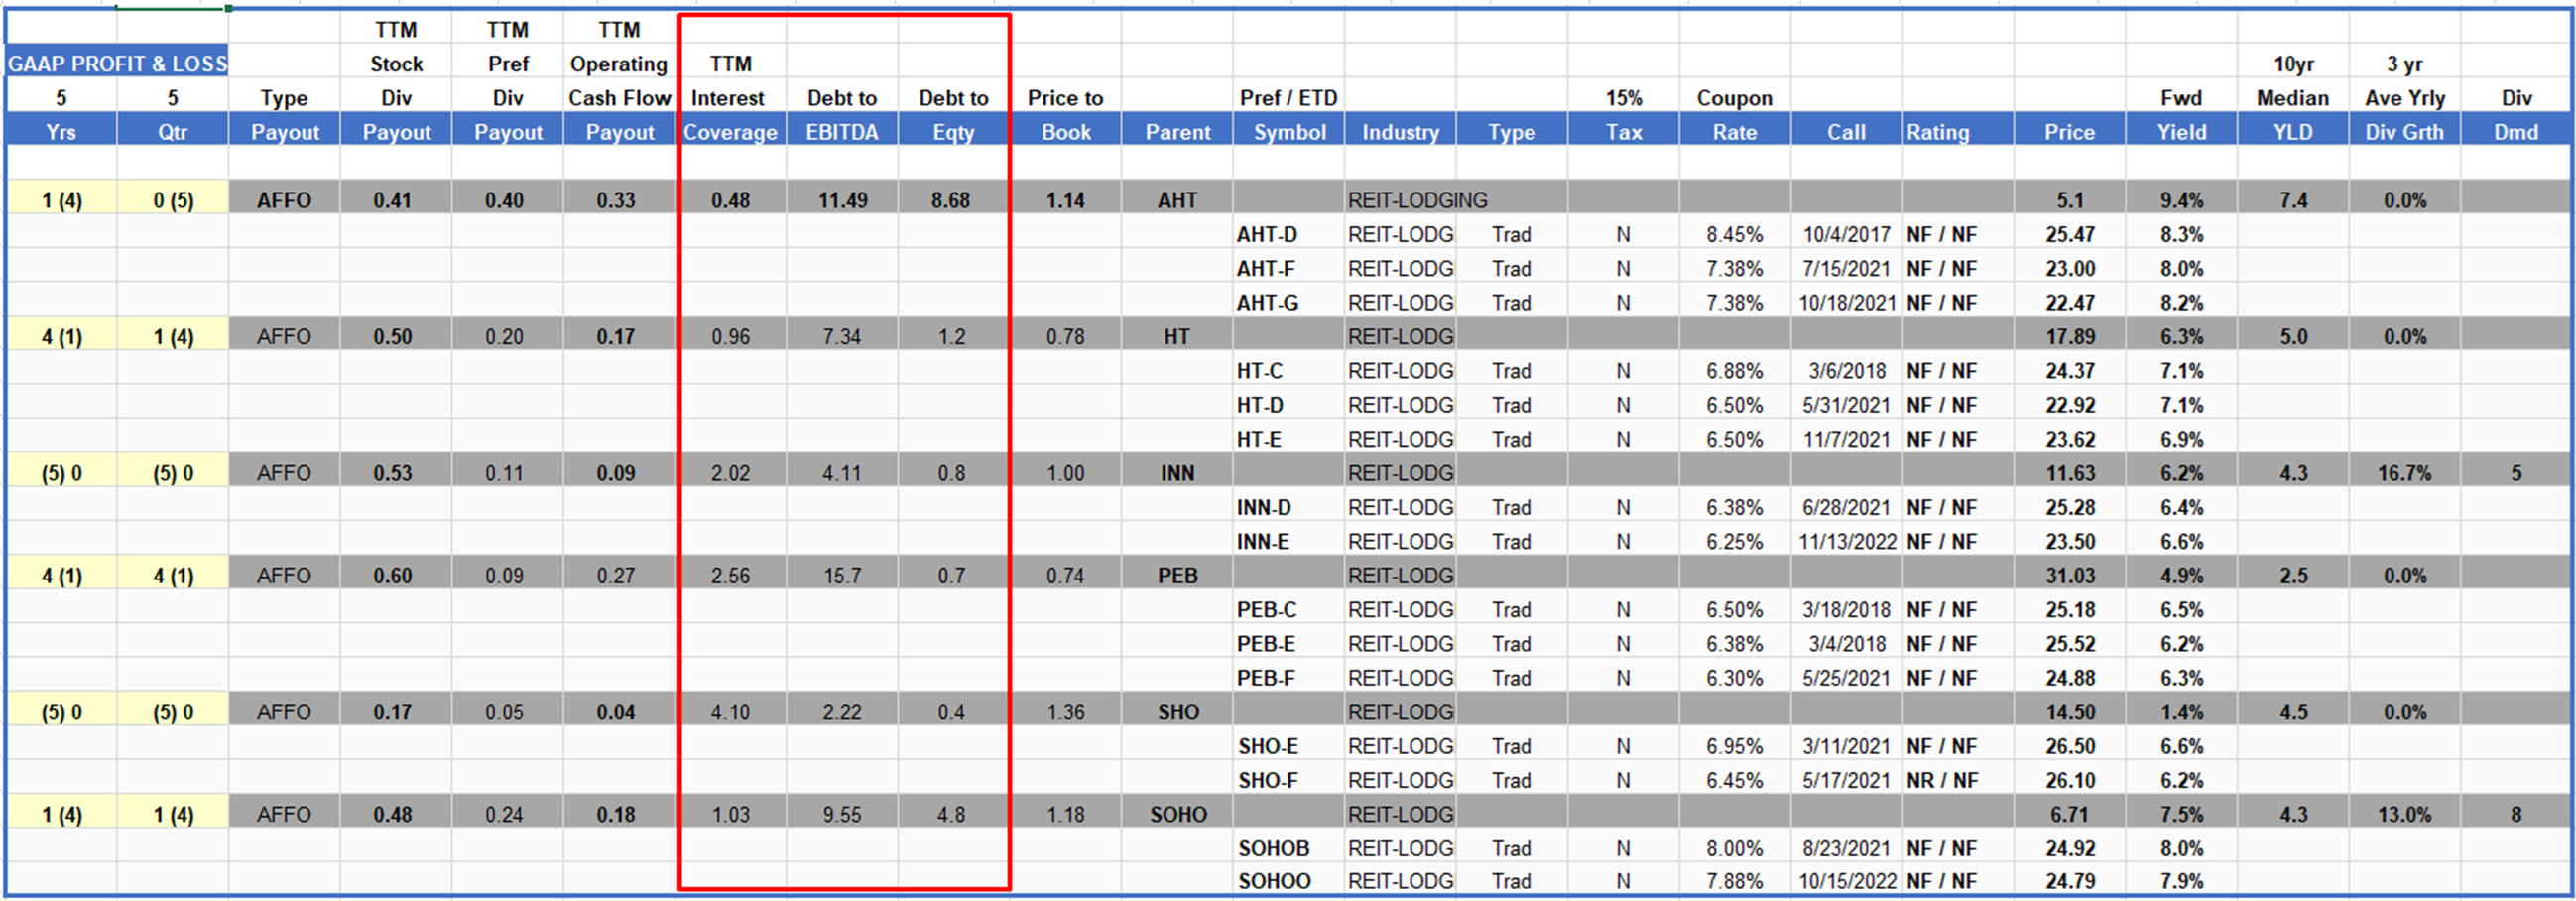This screenshot has height=901, width=2576.
Task: Select the Coverage column header
Action: (730, 132)
